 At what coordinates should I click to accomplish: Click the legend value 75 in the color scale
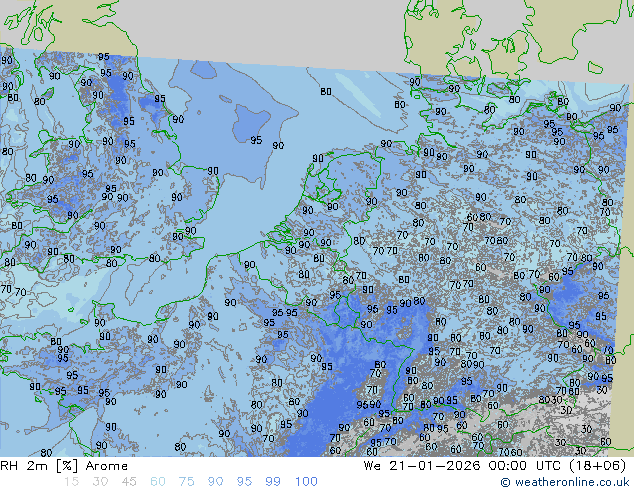(x=186, y=482)
